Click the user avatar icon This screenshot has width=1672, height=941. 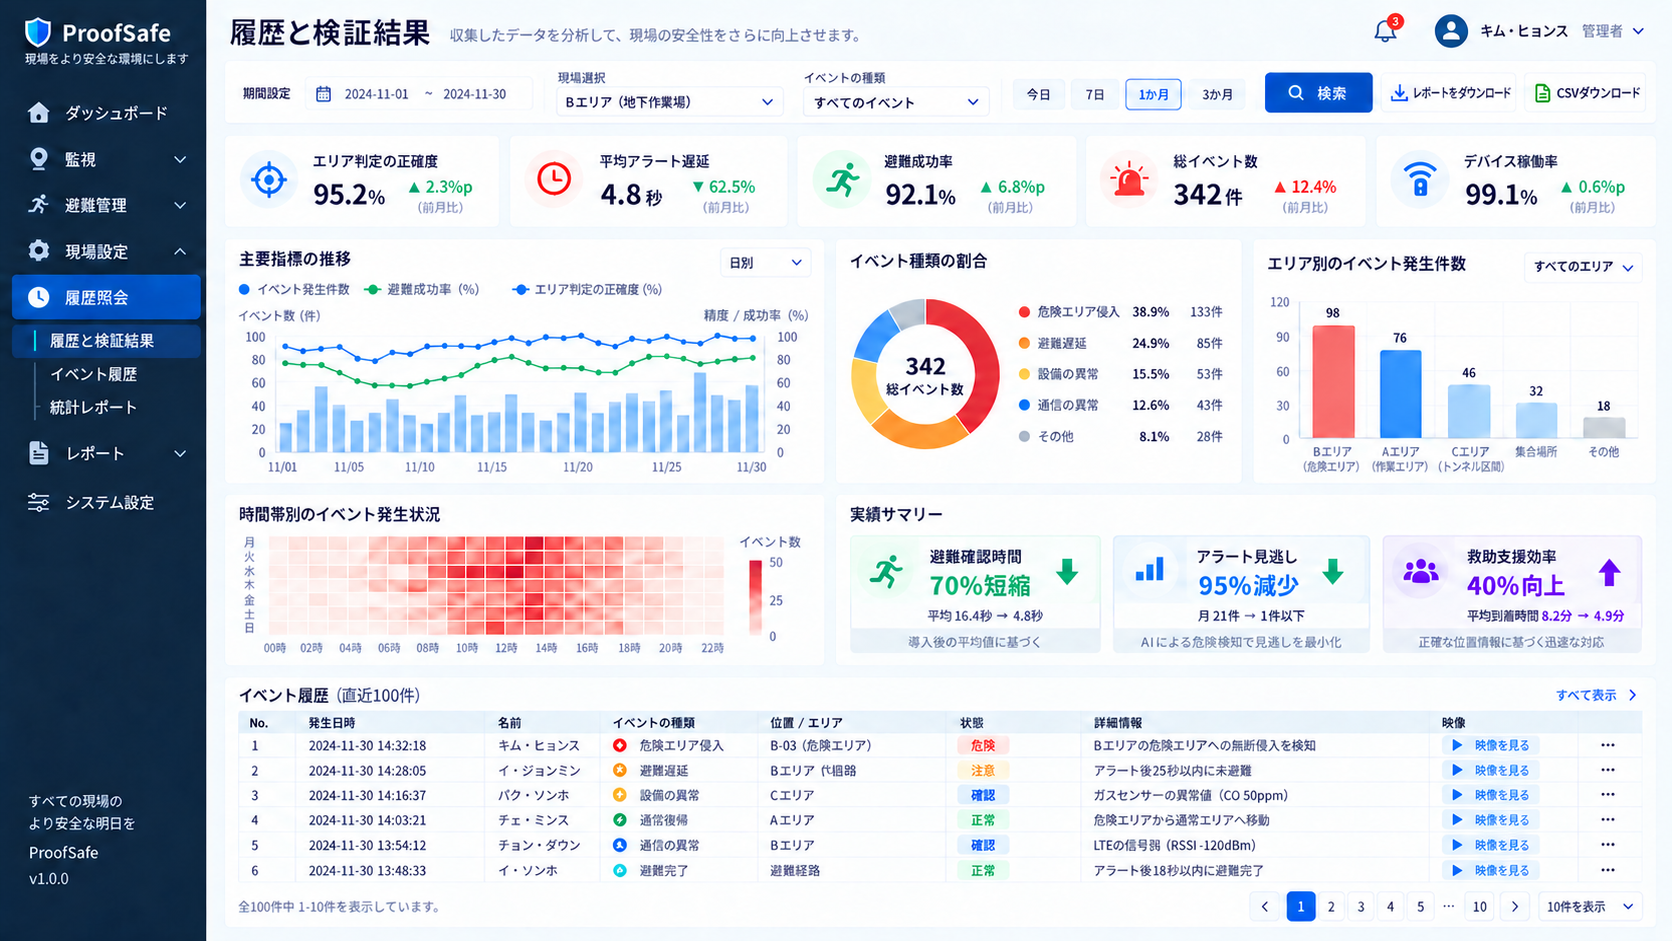(x=1450, y=31)
